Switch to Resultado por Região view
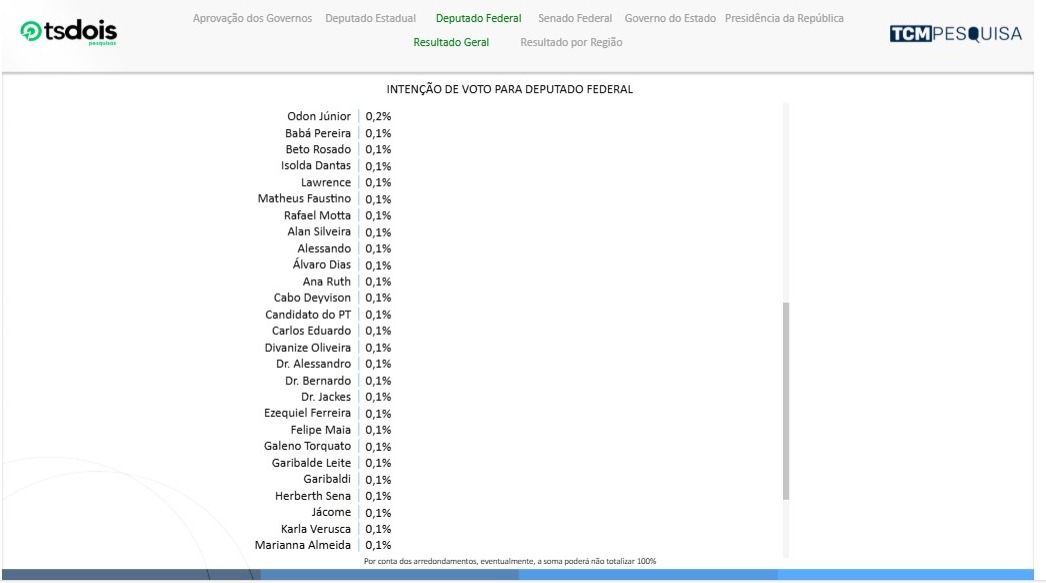Image resolution: width=1046 pixels, height=583 pixels. pyautogui.click(x=571, y=42)
